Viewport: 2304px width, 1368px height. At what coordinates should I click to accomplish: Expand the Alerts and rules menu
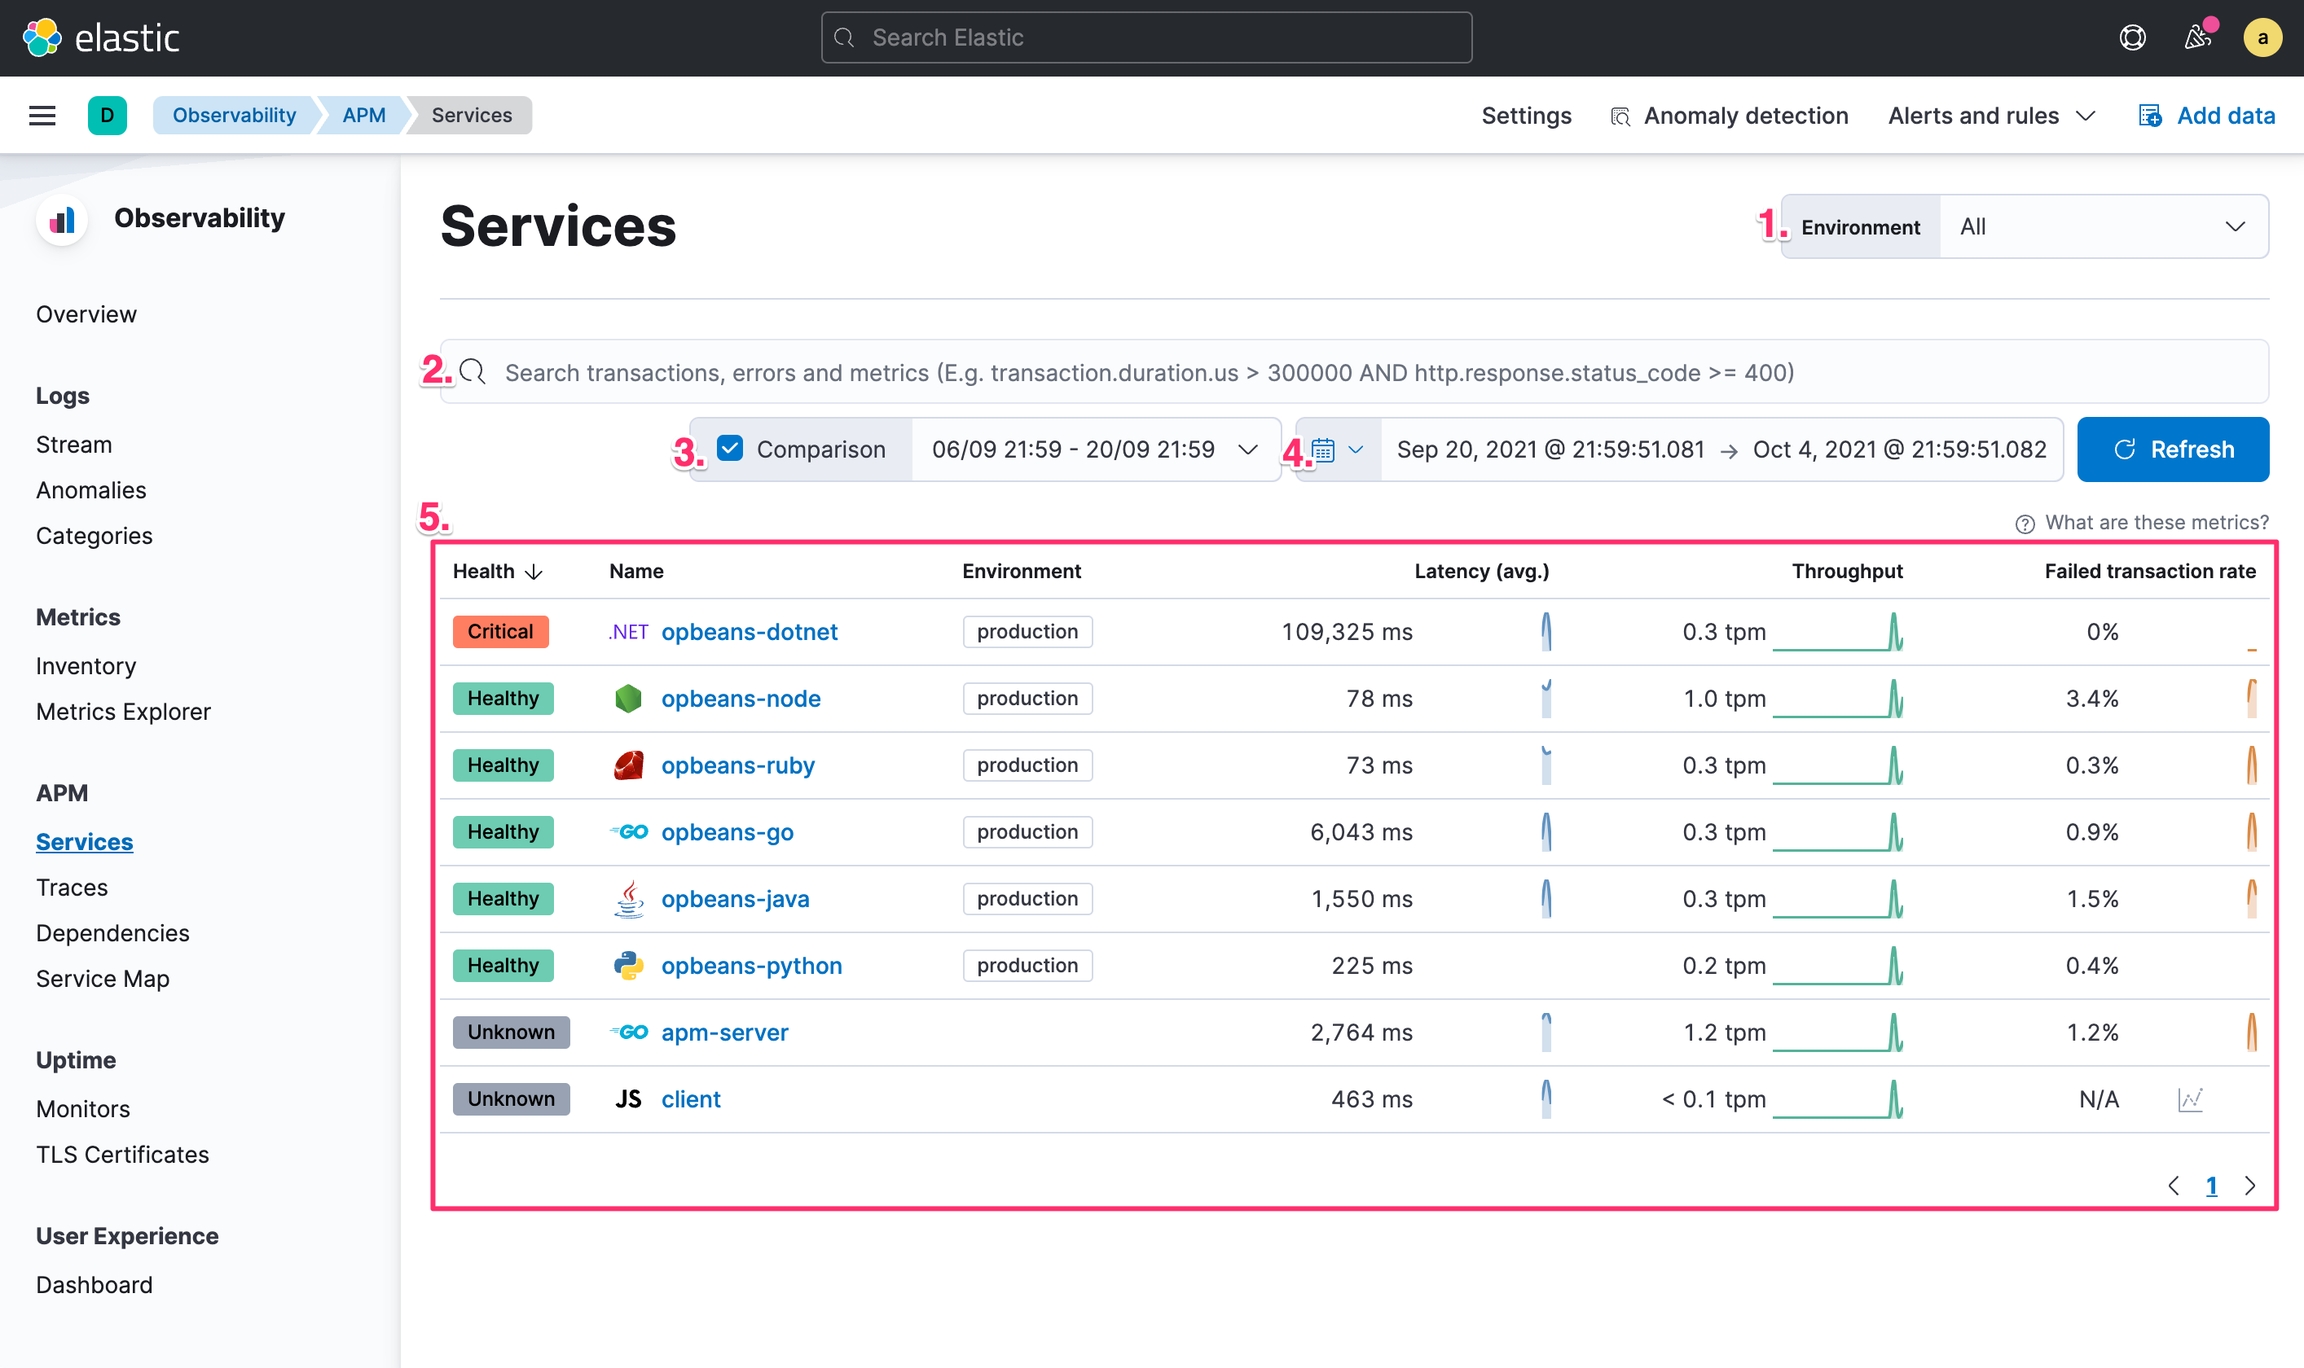(1991, 116)
